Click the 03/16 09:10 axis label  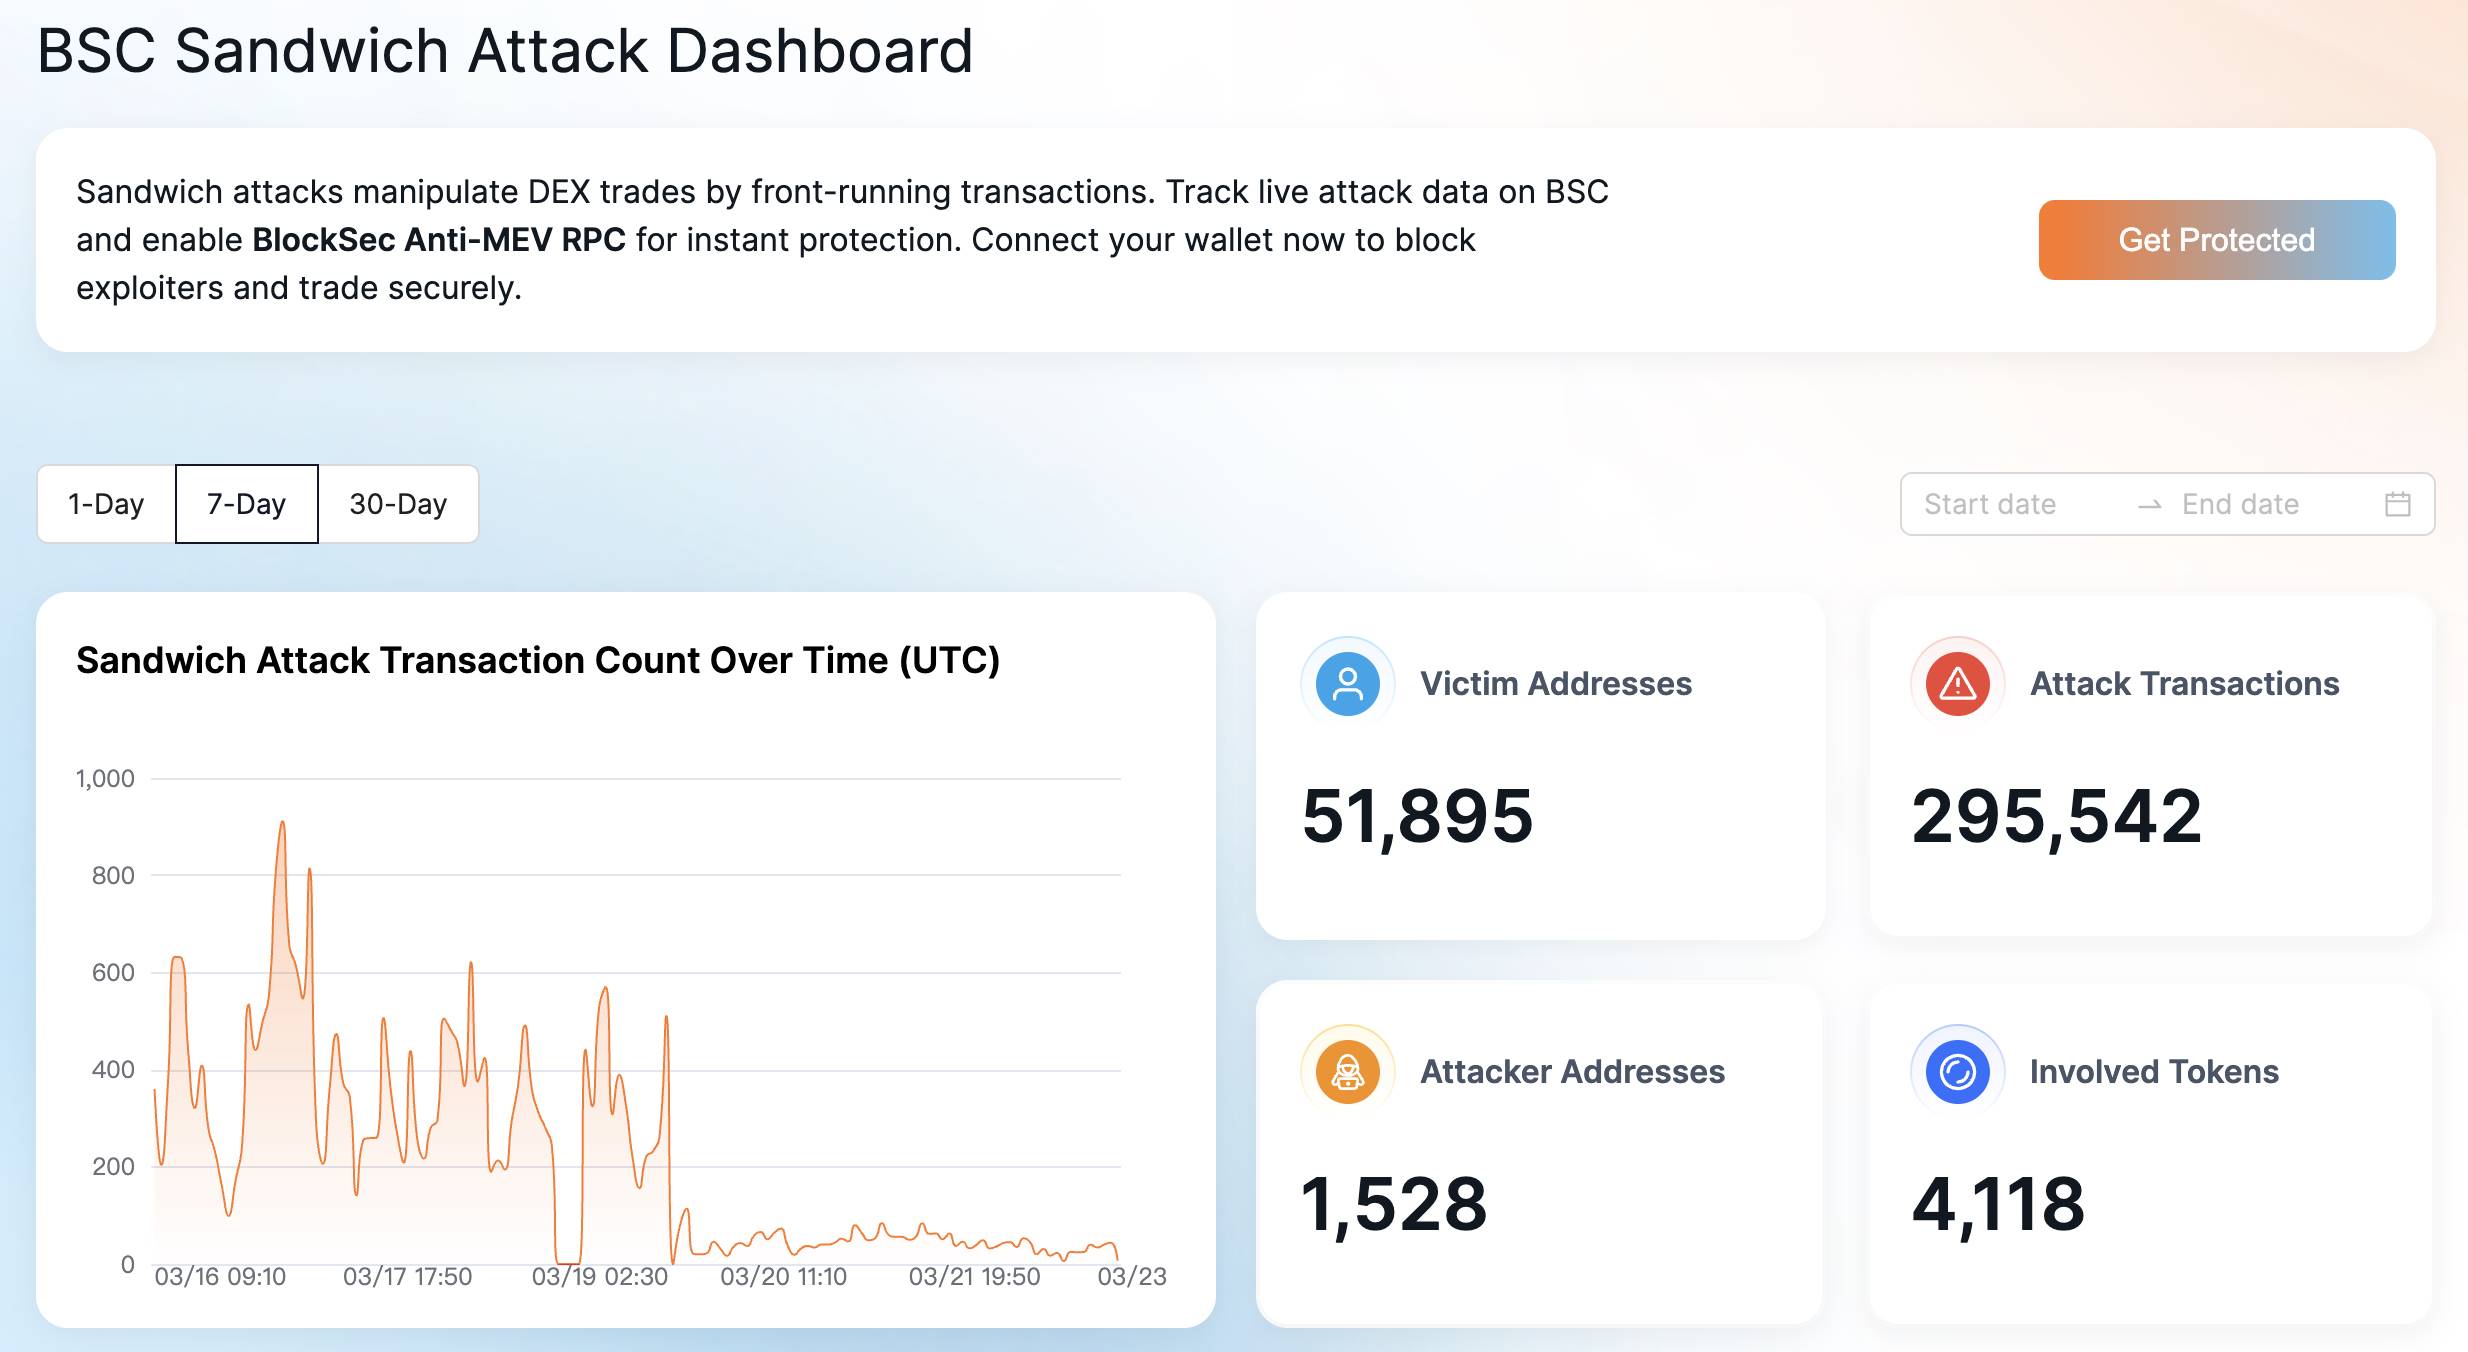click(220, 1277)
